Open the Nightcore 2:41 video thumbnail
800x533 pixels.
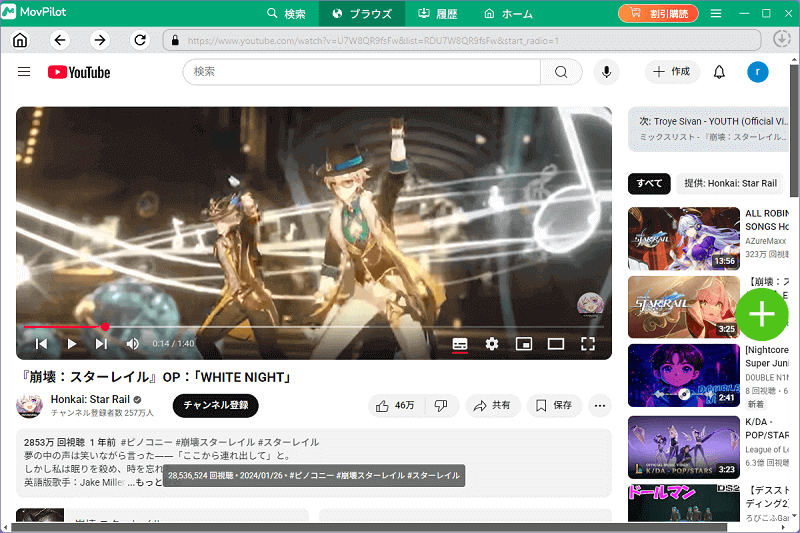(x=684, y=375)
